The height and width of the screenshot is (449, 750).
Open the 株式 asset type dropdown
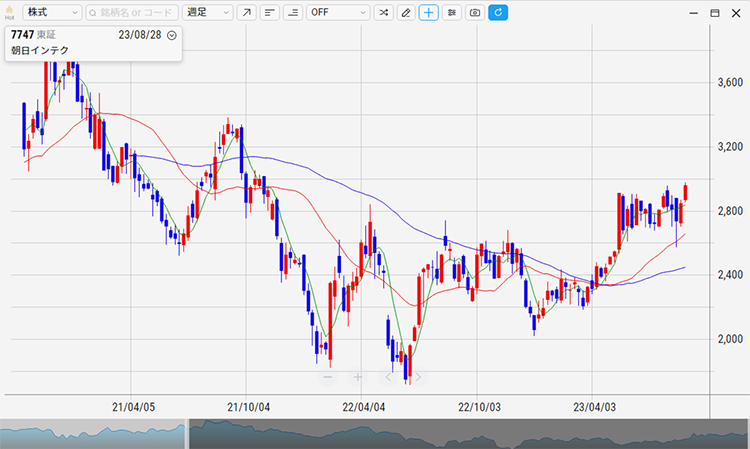pos(52,13)
